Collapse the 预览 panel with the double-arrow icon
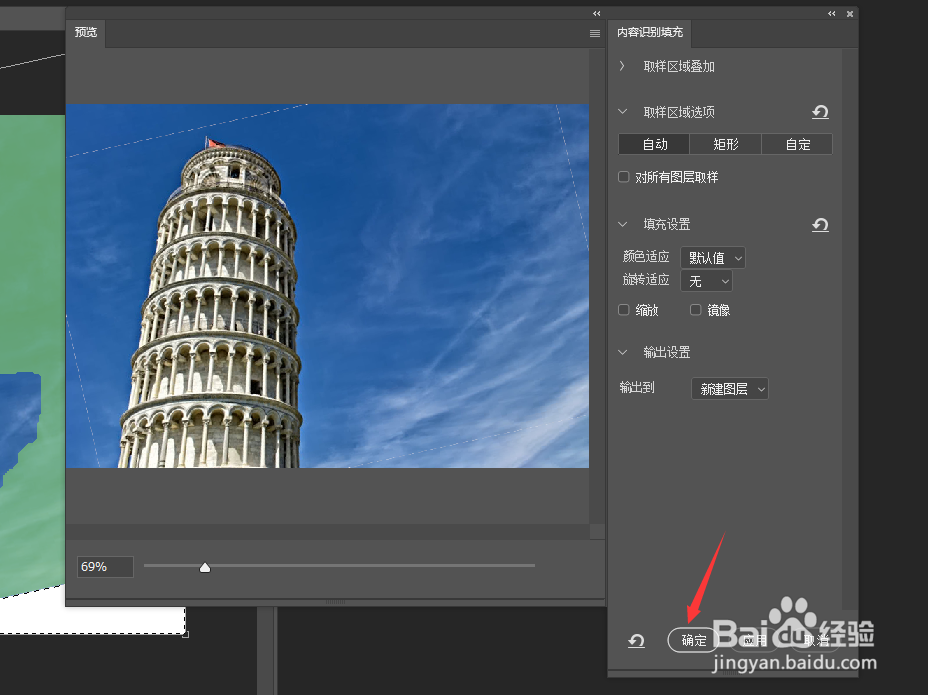This screenshot has width=928, height=695. pos(596,14)
